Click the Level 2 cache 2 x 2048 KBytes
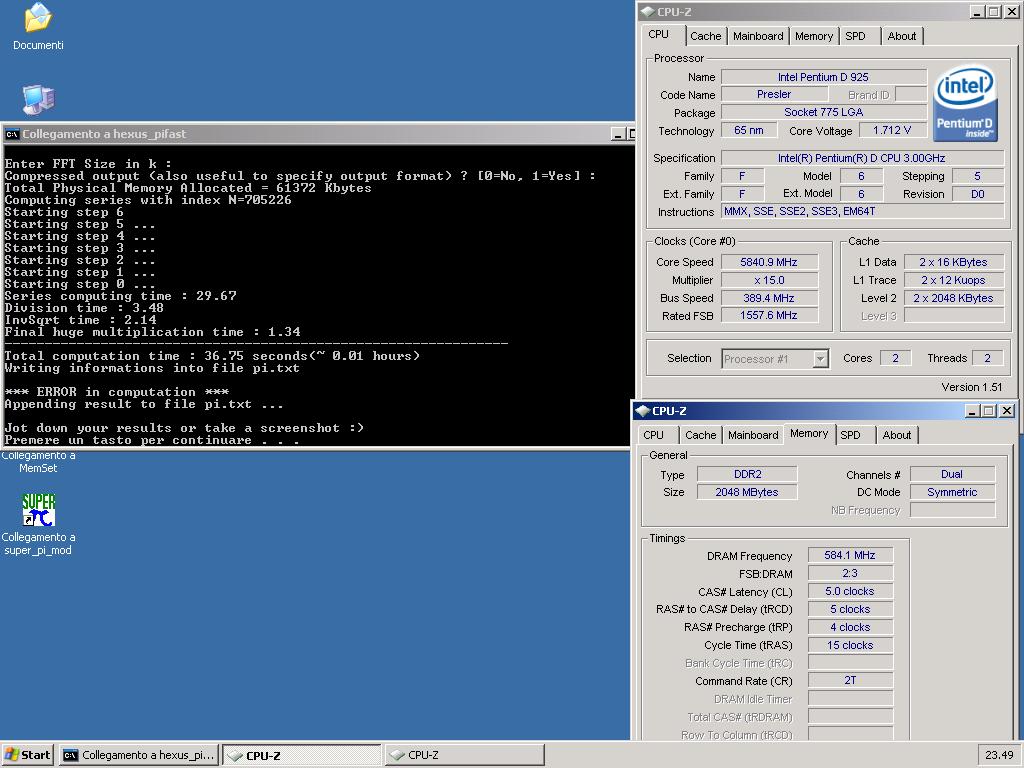The image size is (1024, 768). 953,298
